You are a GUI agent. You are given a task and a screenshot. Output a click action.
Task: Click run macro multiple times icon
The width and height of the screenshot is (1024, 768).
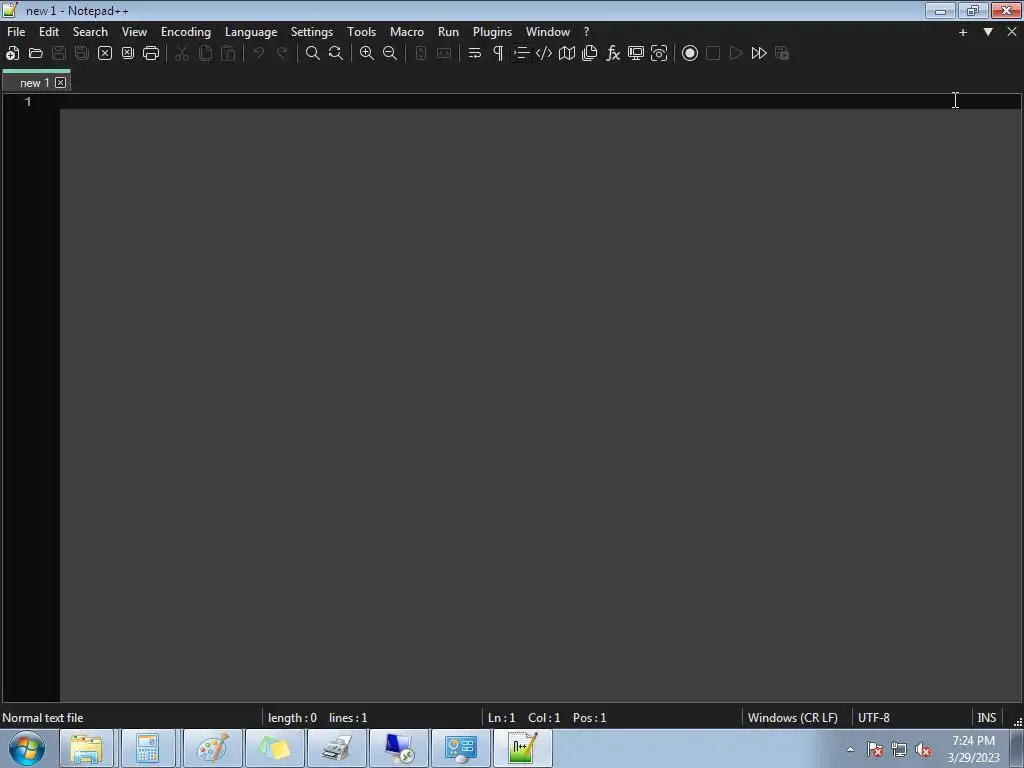coord(759,54)
